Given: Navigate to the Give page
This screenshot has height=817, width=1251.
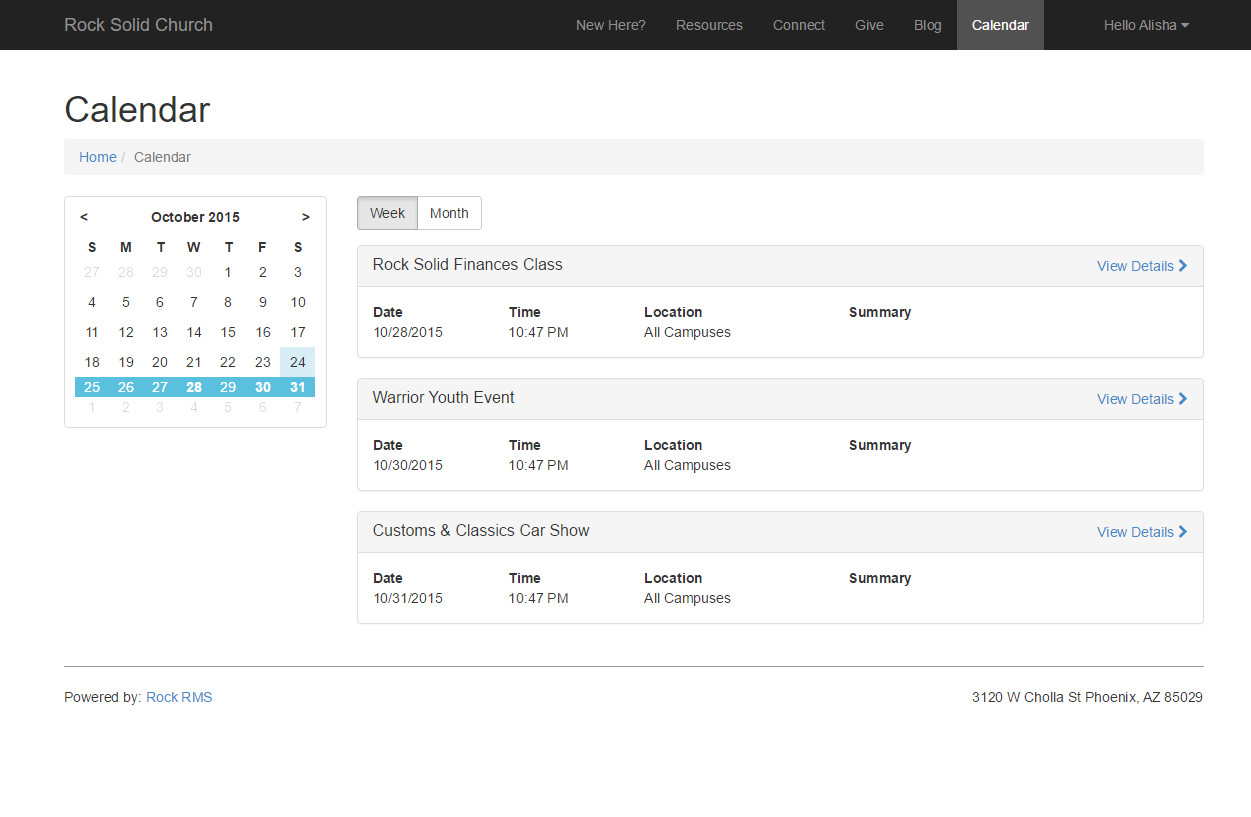Looking at the screenshot, I should (x=869, y=25).
